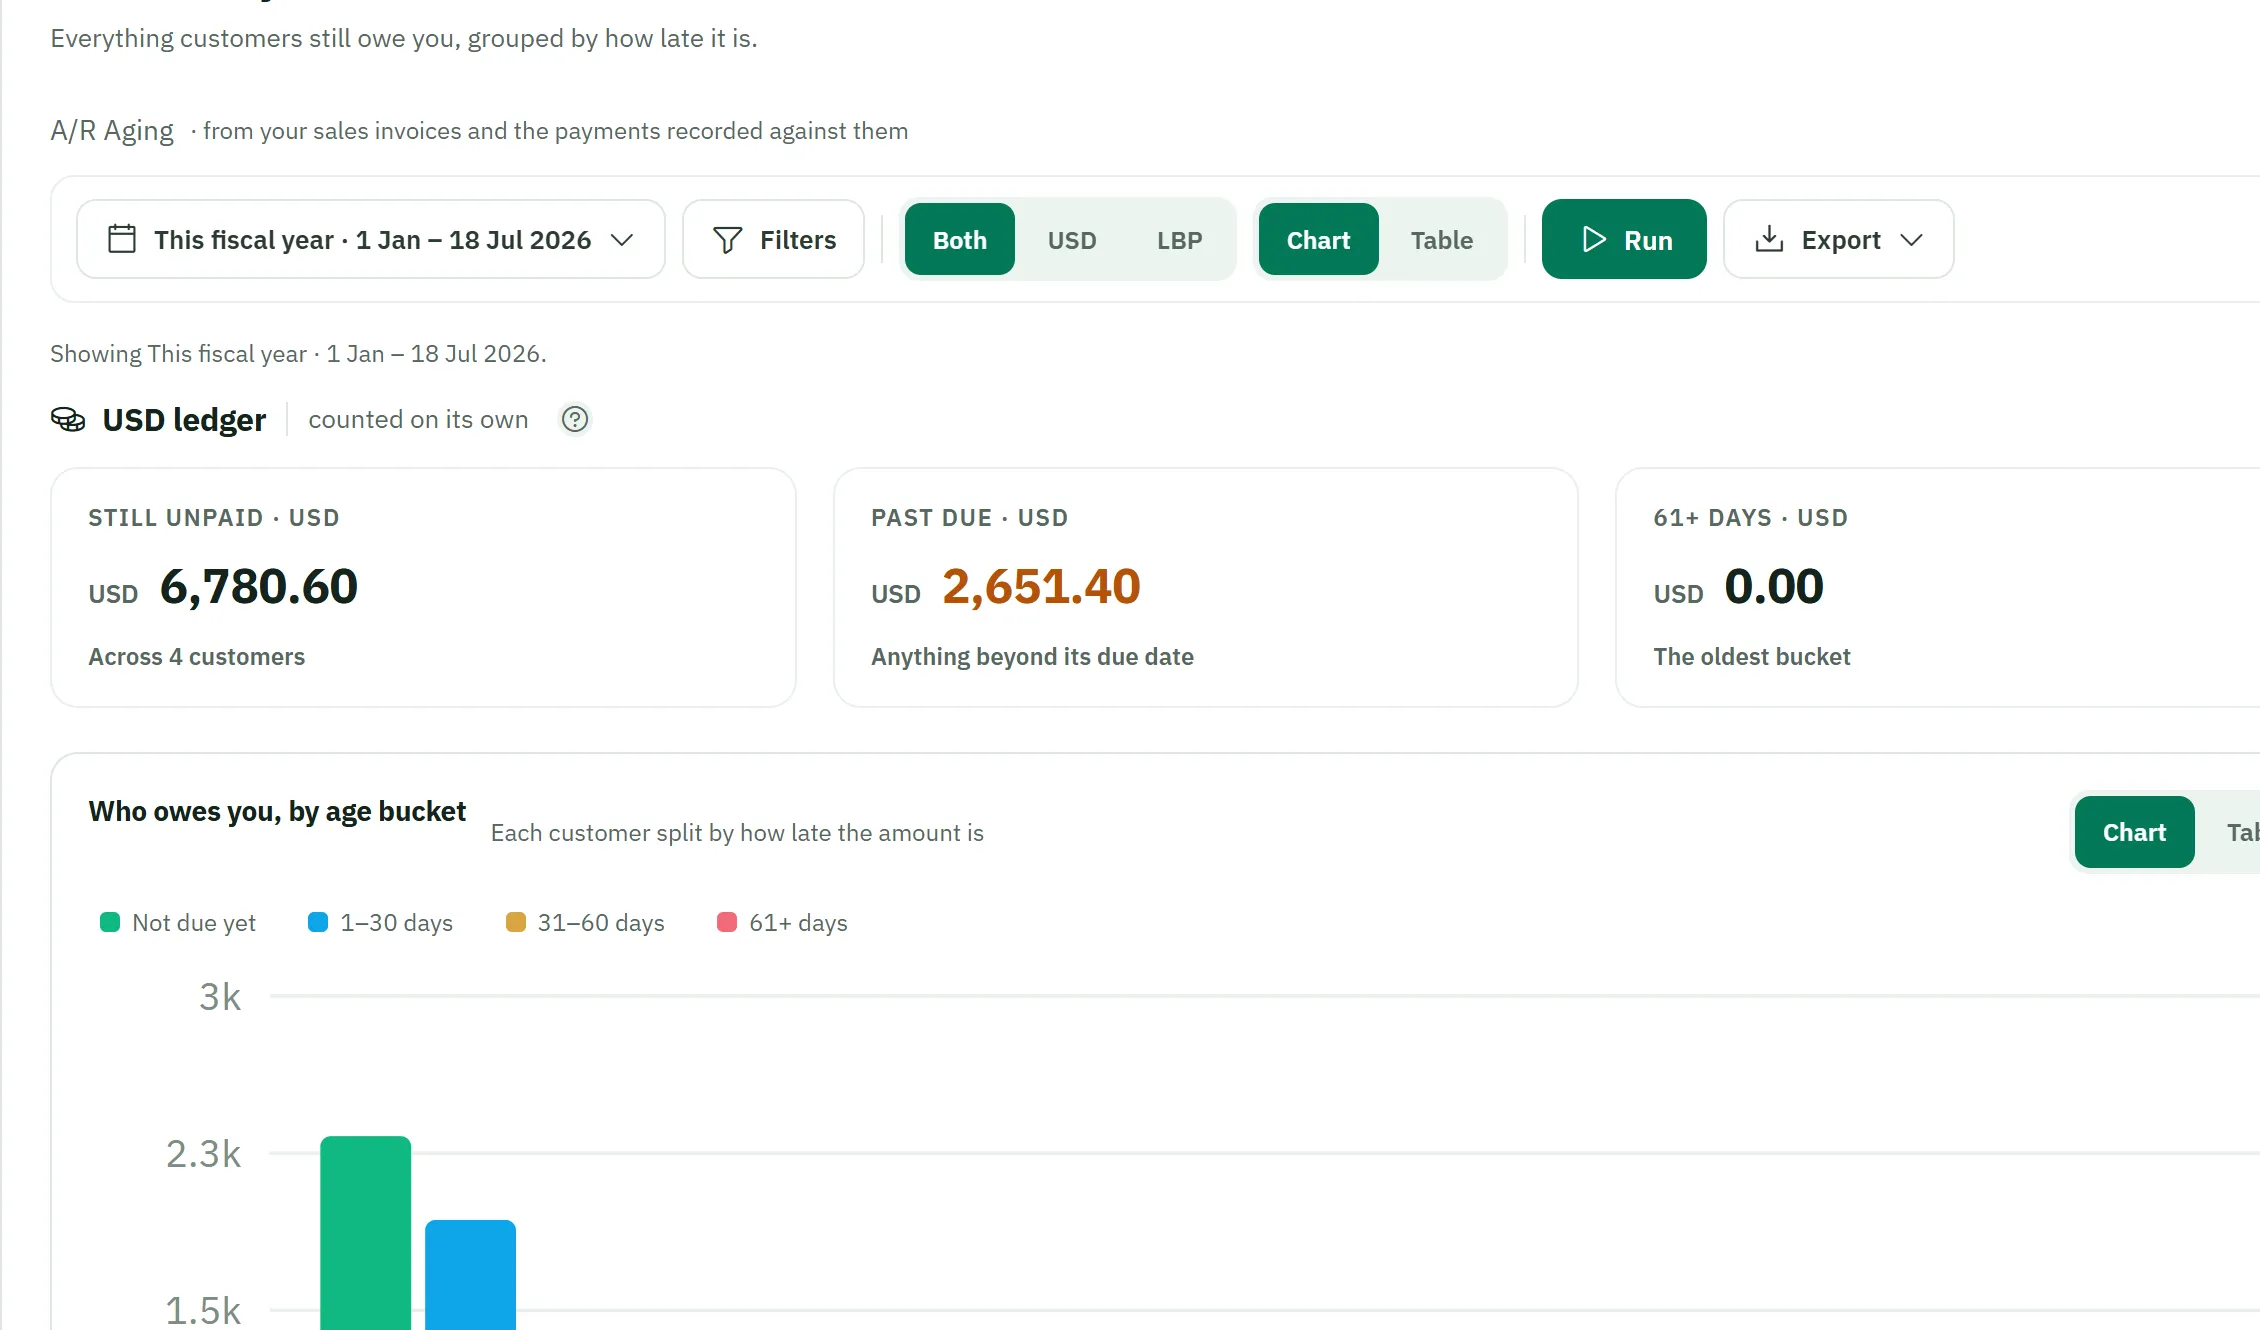Toggle the 1–30 days legend swatch
Image resolution: width=2260 pixels, height=1330 pixels.
pyautogui.click(x=318, y=922)
